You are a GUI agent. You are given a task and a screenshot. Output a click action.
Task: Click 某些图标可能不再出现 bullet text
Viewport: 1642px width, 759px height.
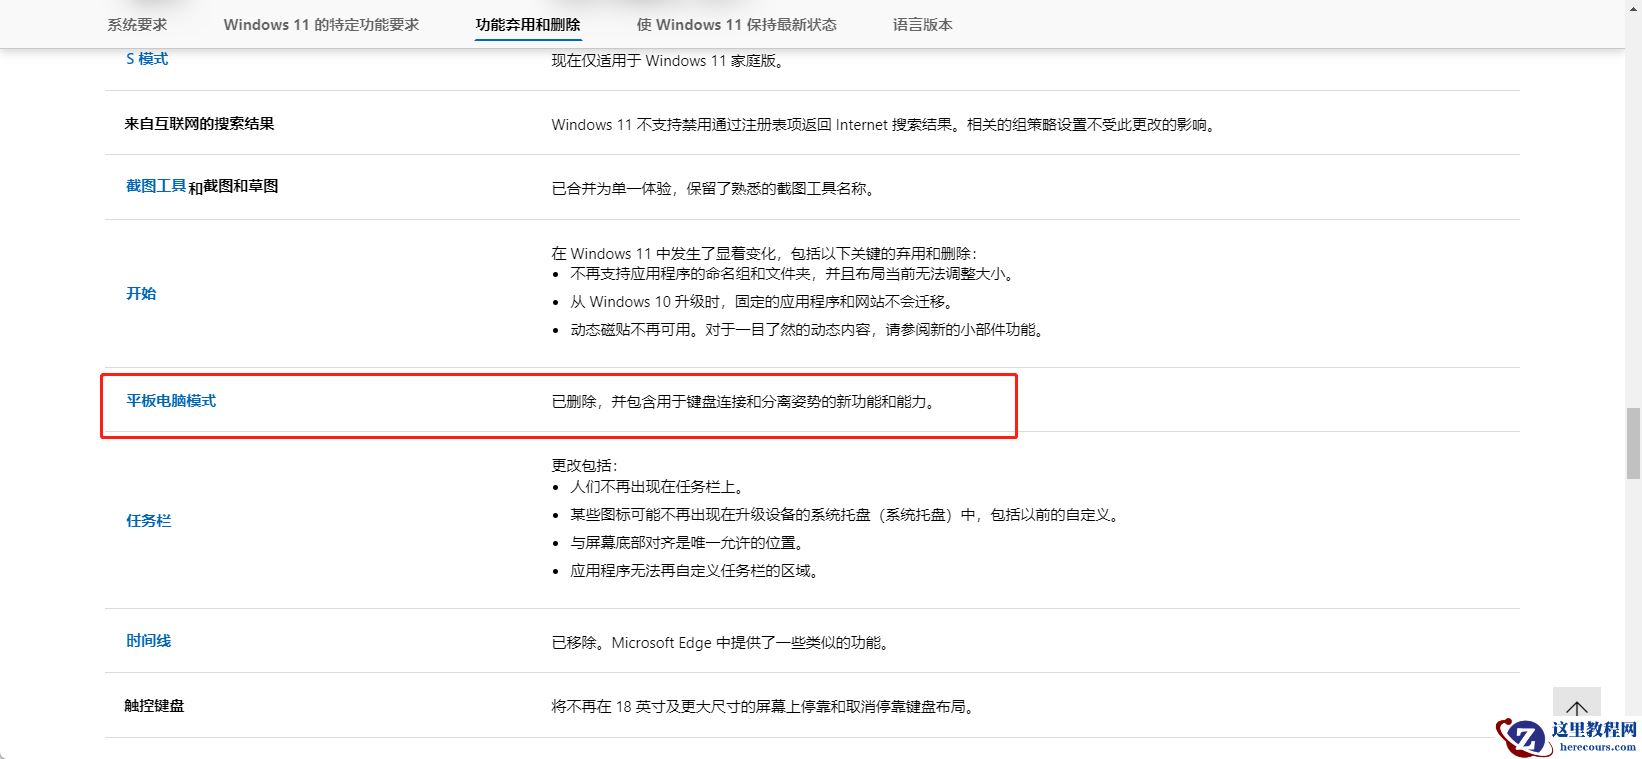pos(847,515)
